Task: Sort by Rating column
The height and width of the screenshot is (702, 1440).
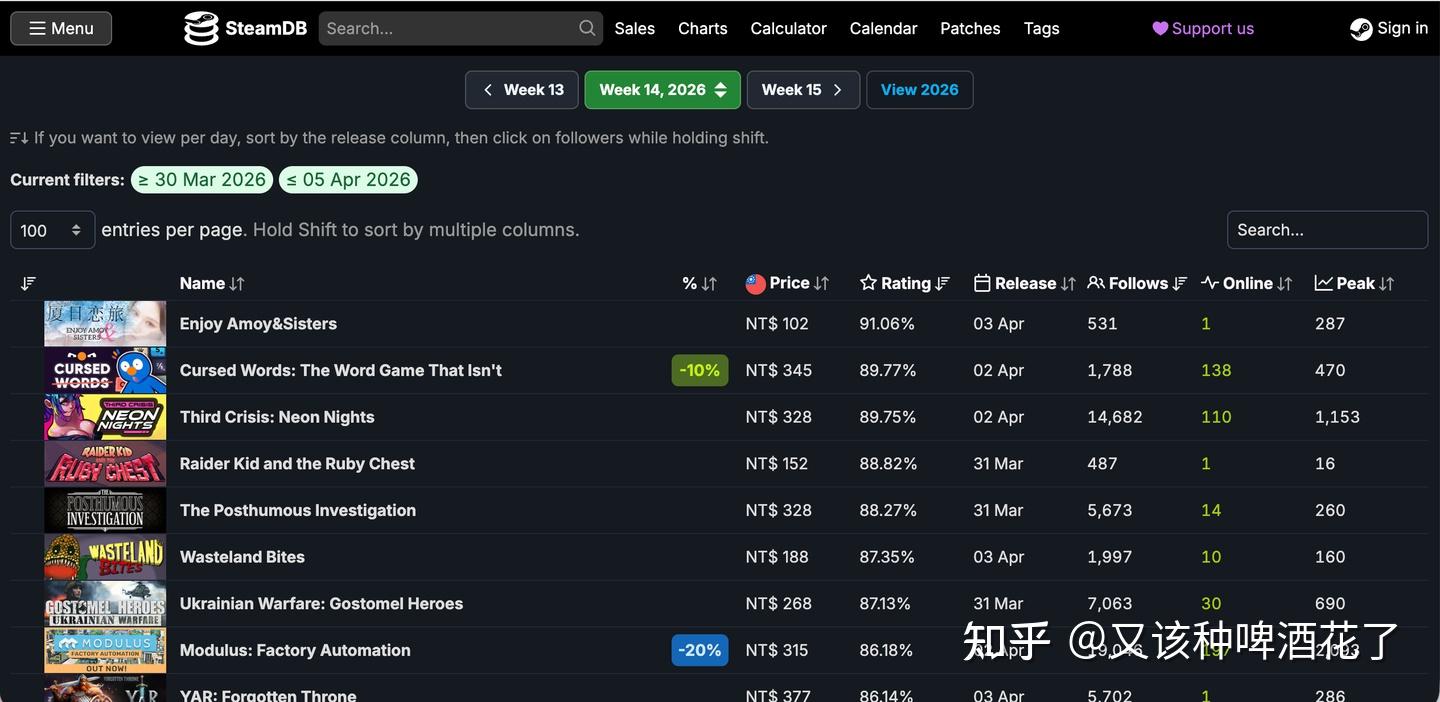Action: tap(905, 284)
